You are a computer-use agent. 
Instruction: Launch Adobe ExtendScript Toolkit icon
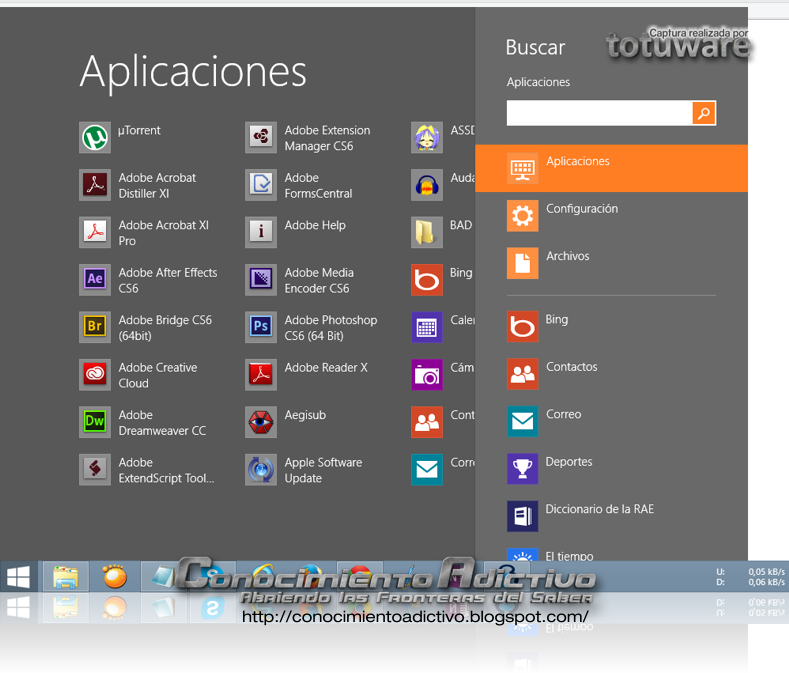click(x=95, y=469)
